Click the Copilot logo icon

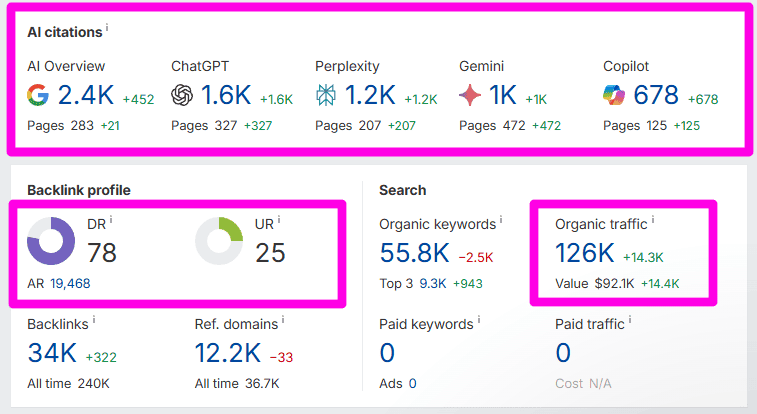click(x=614, y=96)
